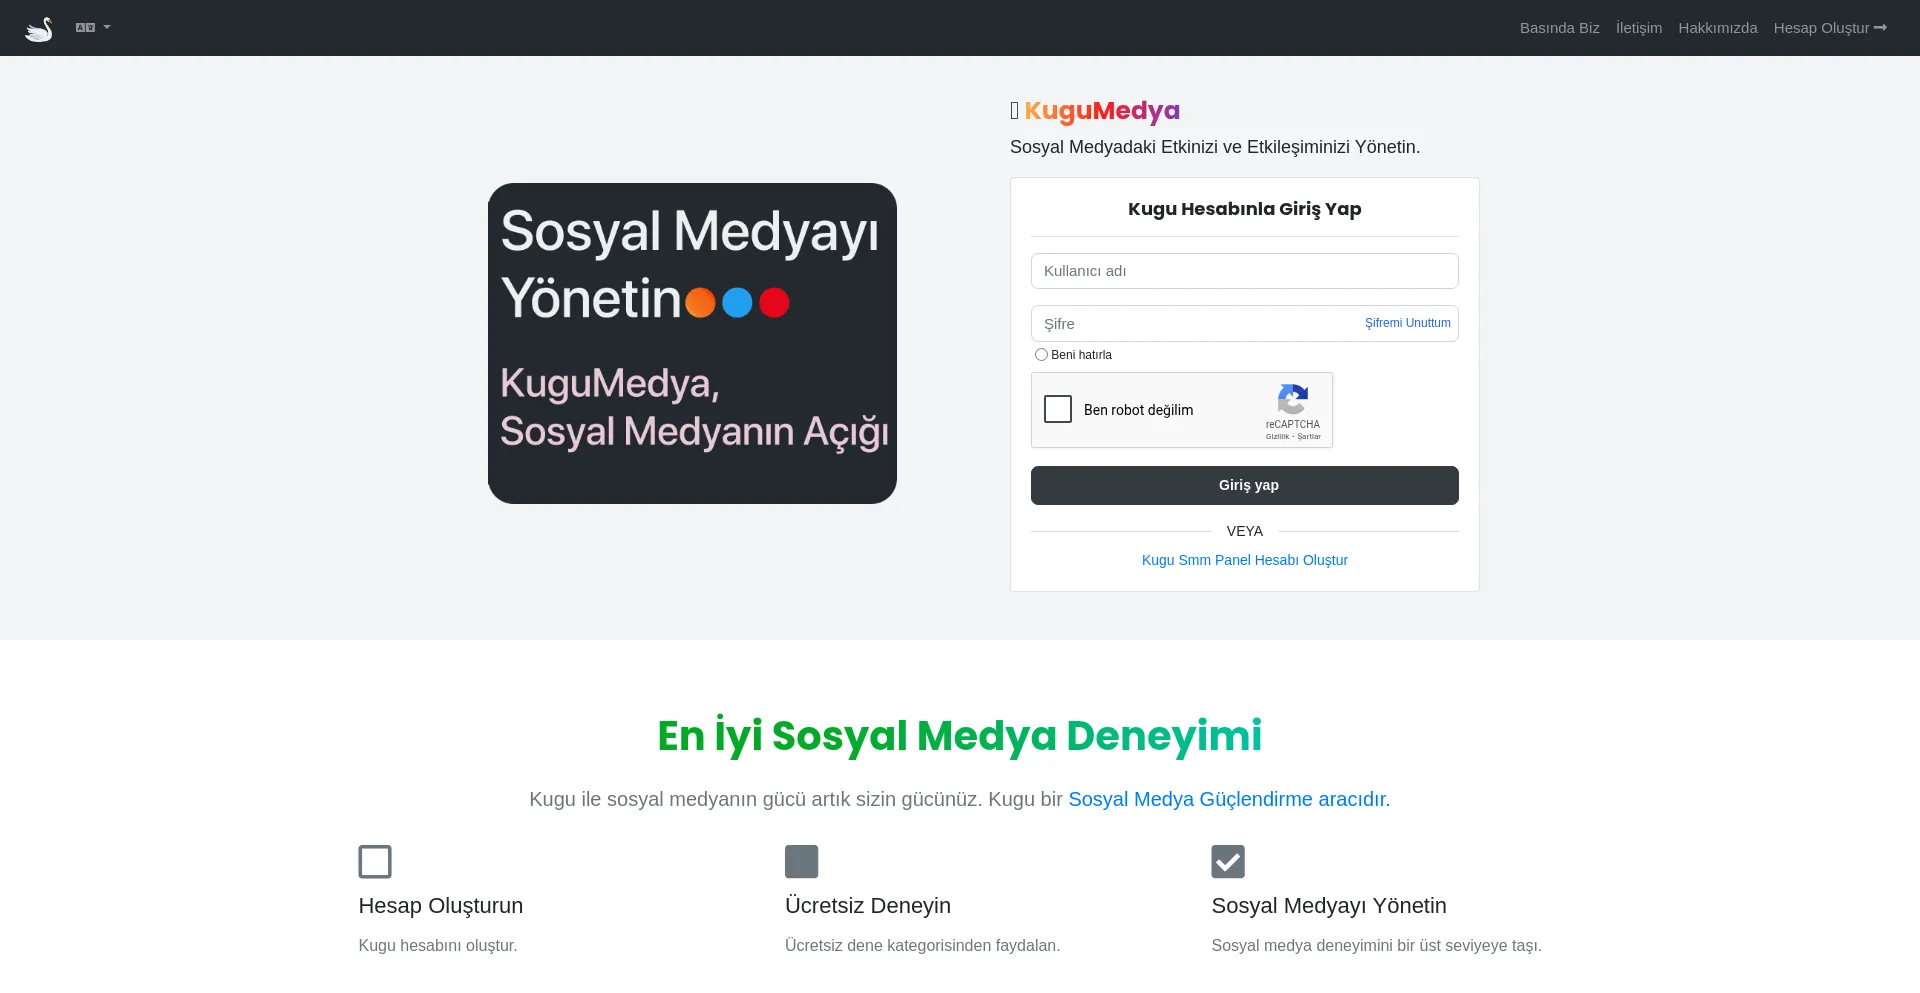This screenshot has width=1920, height=993.
Task: Toggle Beni hatırla option
Action: coord(1041,355)
